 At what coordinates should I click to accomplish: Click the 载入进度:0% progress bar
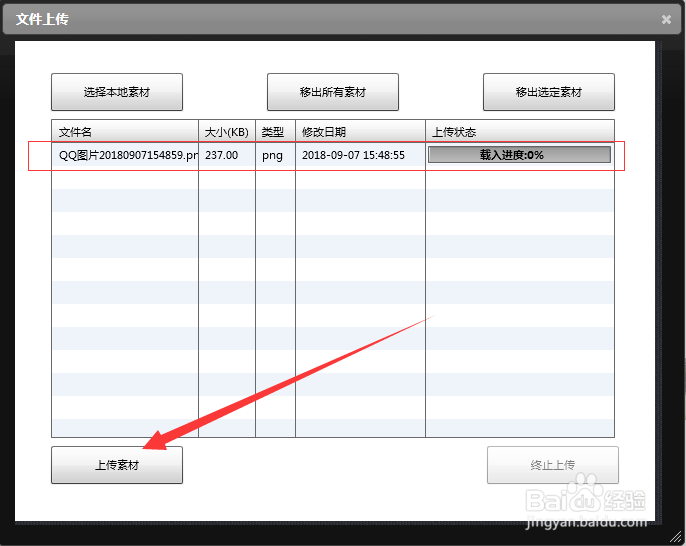tap(519, 155)
